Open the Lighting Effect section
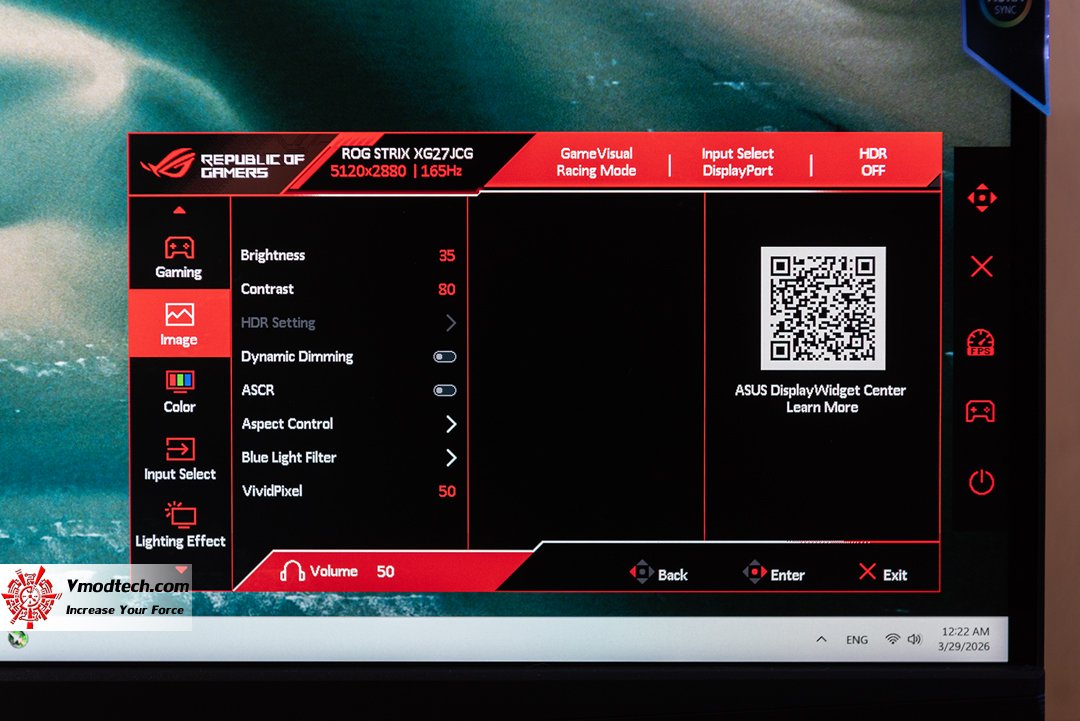The height and width of the screenshot is (721, 1080). (180, 525)
